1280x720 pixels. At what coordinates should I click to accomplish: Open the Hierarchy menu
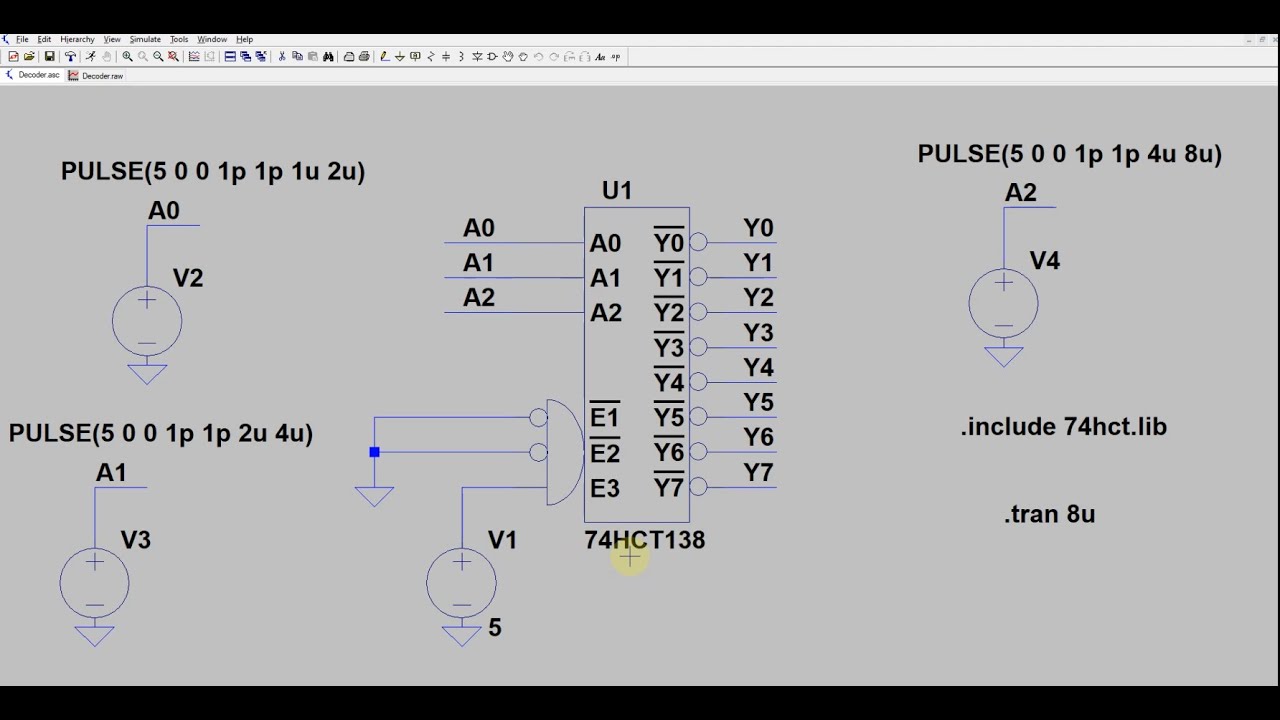tap(77, 39)
